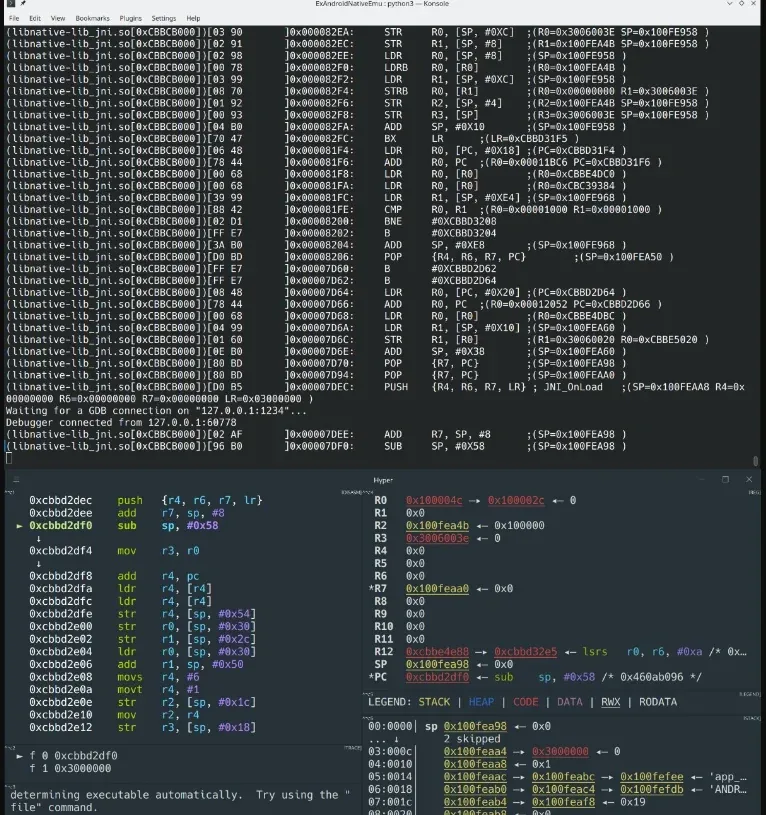Minimize the Hyper window
The height and width of the screenshot is (815, 766).
pyautogui.click(x=702, y=479)
